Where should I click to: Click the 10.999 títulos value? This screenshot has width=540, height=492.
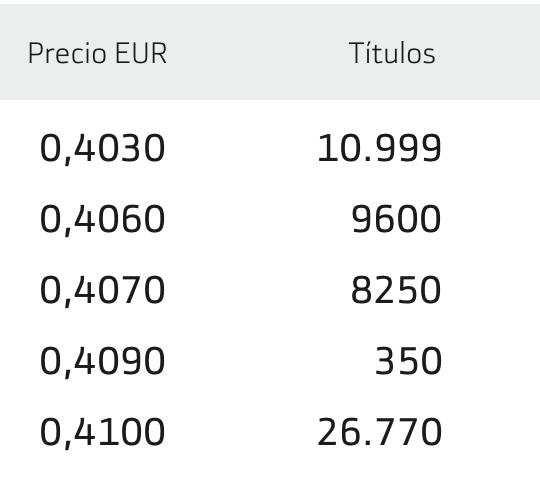pyautogui.click(x=379, y=148)
